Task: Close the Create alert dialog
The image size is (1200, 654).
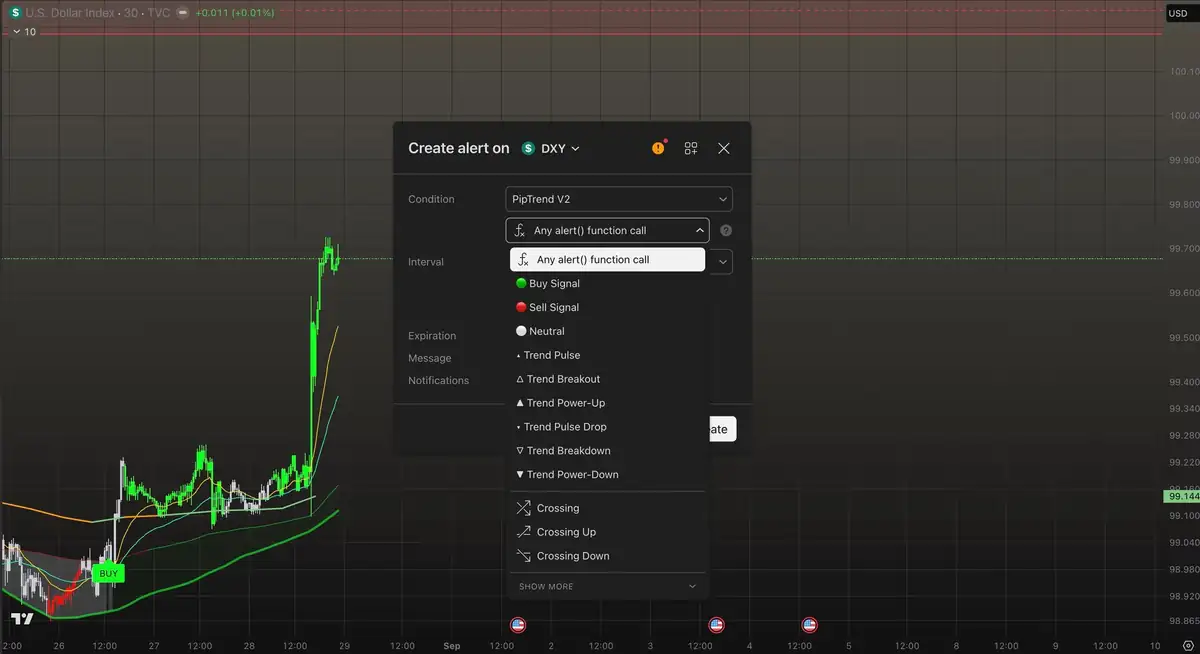Action: pyautogui.click(x=724, y=148)
